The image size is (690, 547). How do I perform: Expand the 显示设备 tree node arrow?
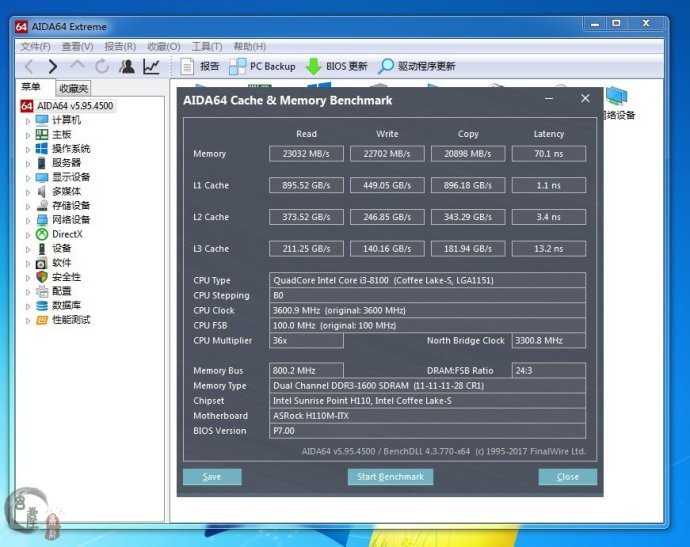click(x=28, y=178)
